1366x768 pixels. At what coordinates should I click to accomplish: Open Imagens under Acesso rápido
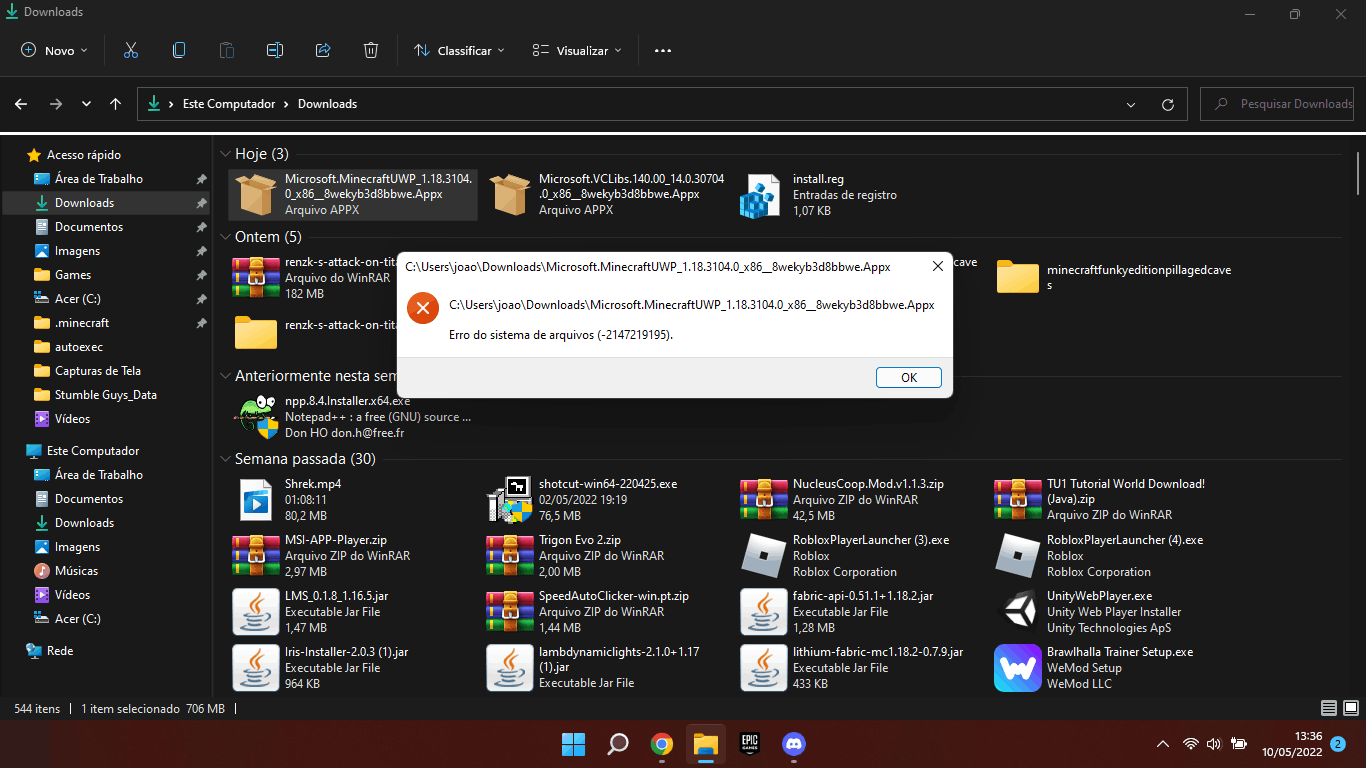pos(77,251)
